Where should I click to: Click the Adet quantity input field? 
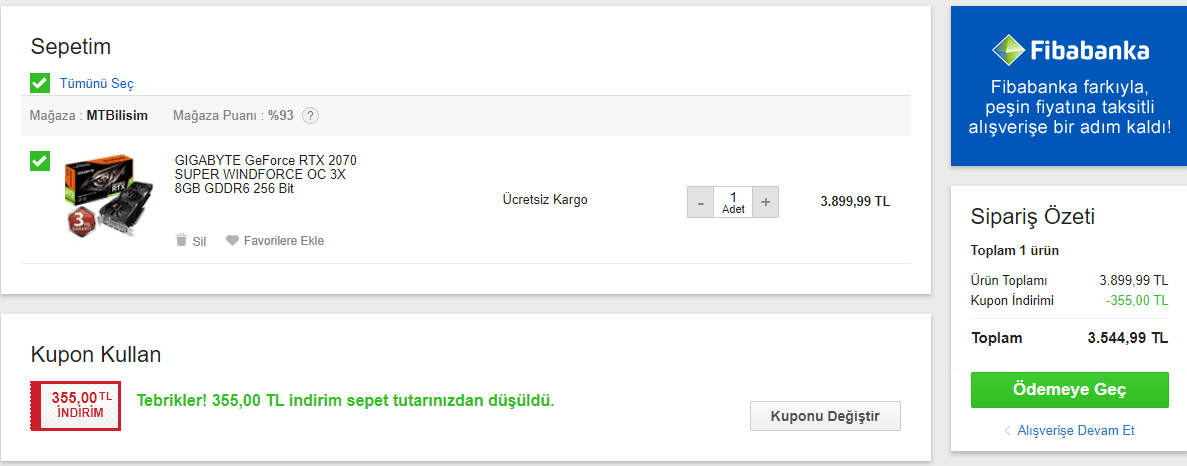pos(733,202)
